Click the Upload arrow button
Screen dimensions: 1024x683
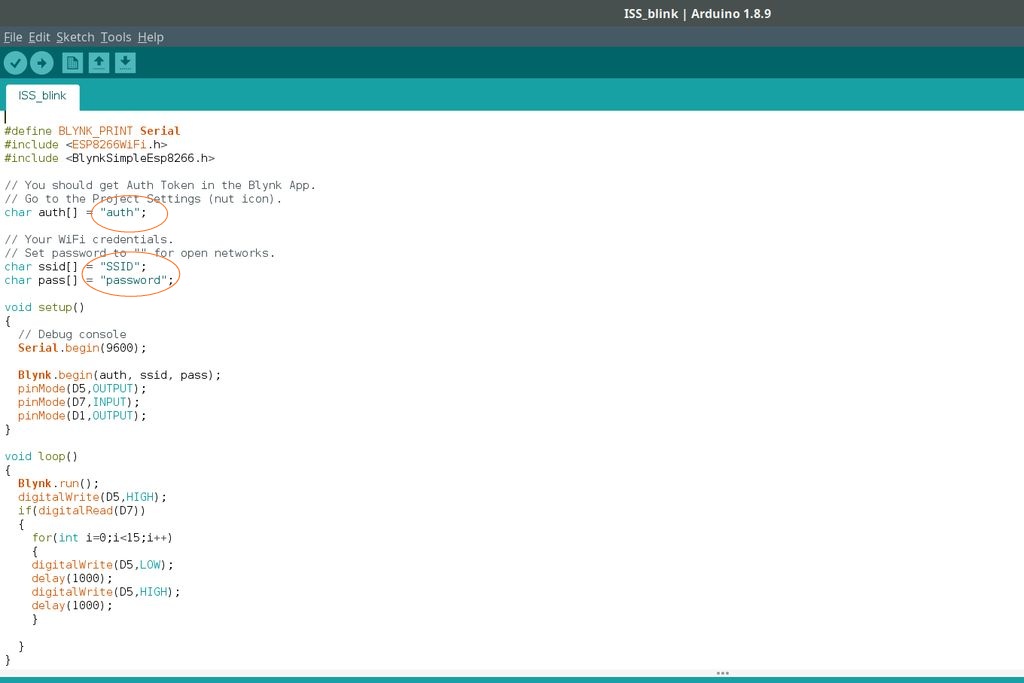(42, 63)
